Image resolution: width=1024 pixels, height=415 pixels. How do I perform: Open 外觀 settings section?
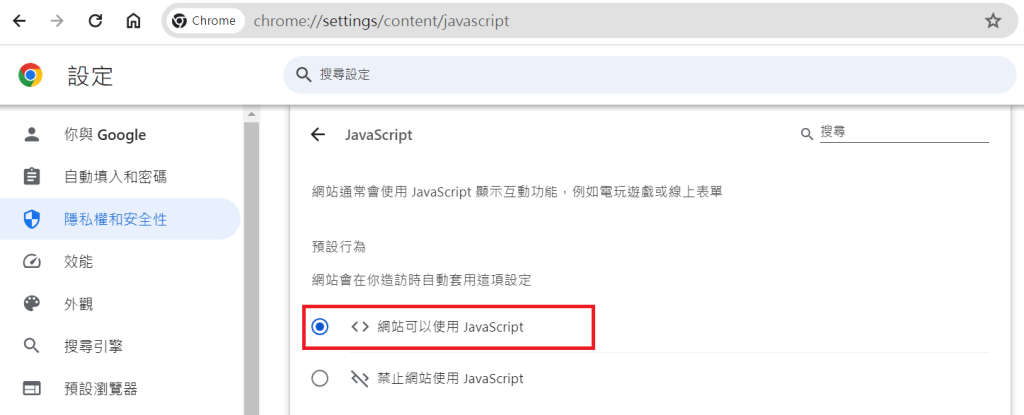[x=78, y=304]
